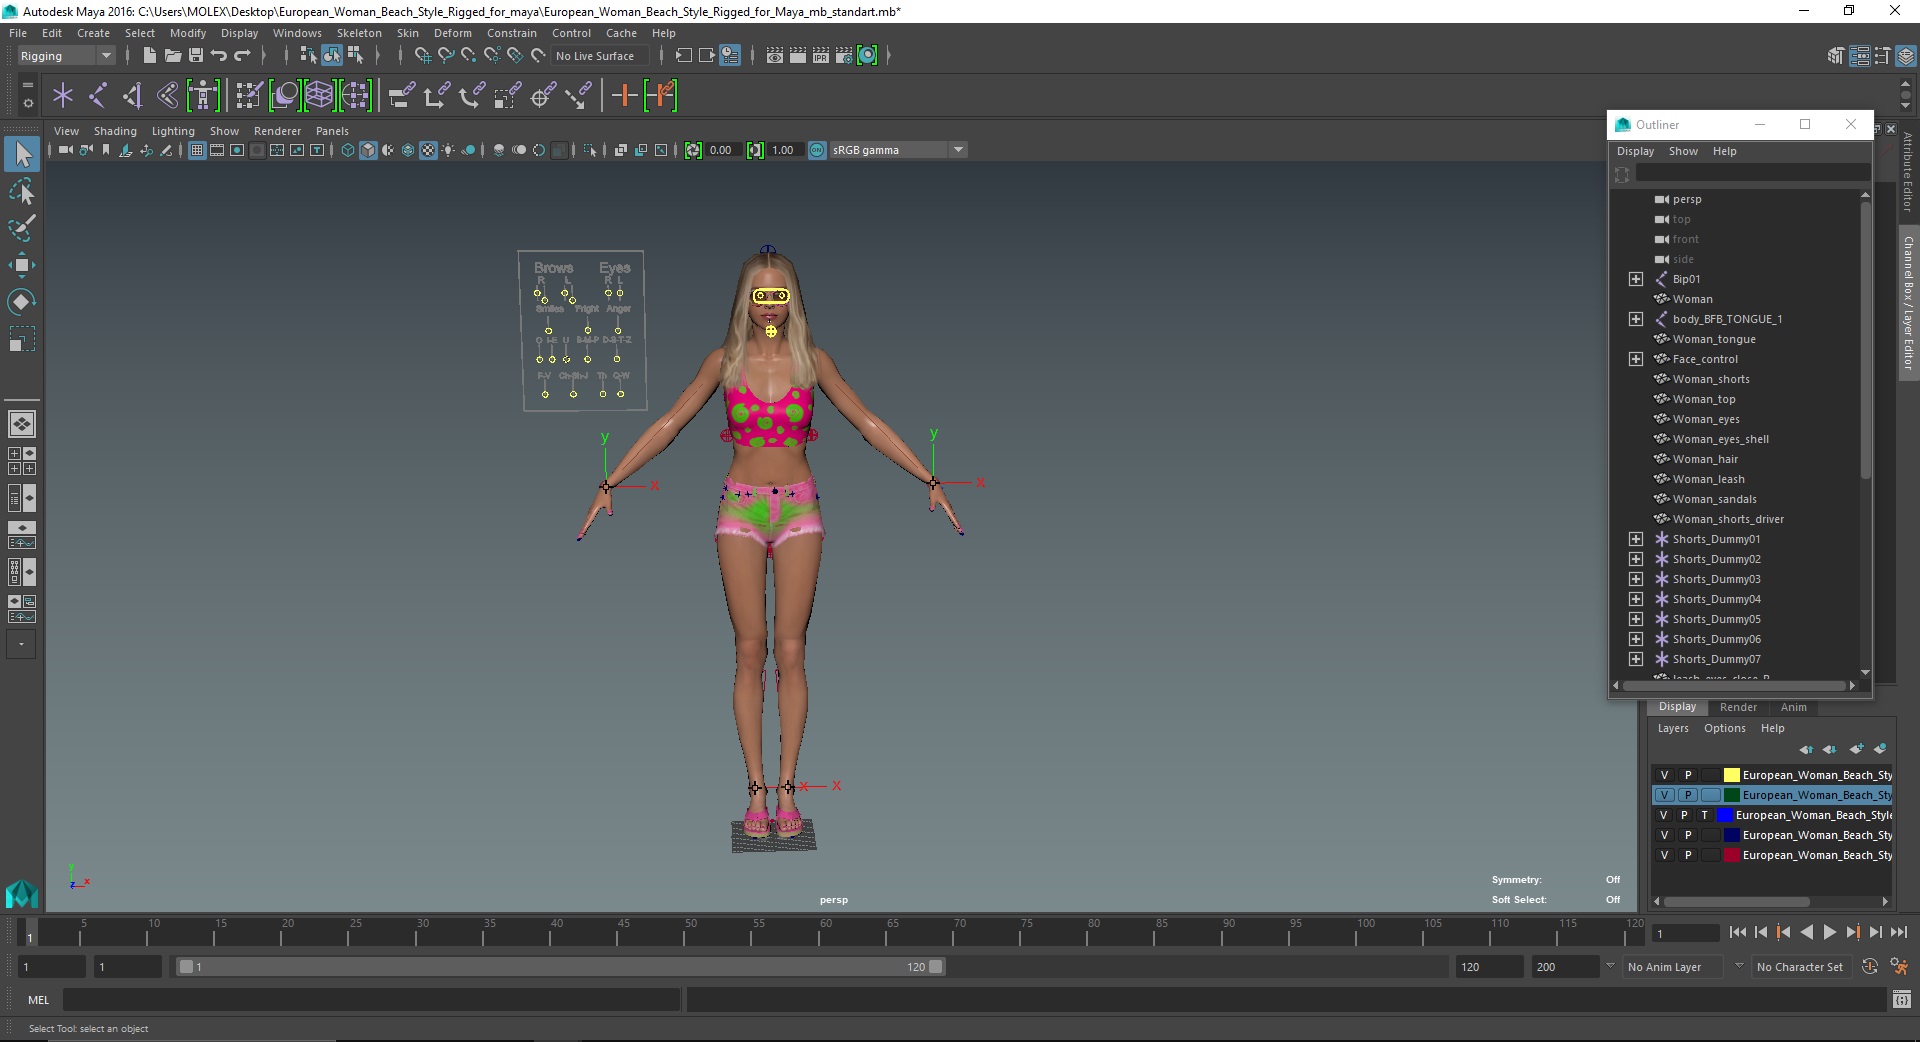Click the Set Key plus shelf icon
Viewport: 1920px width, 1042px height.
[624, 96]
